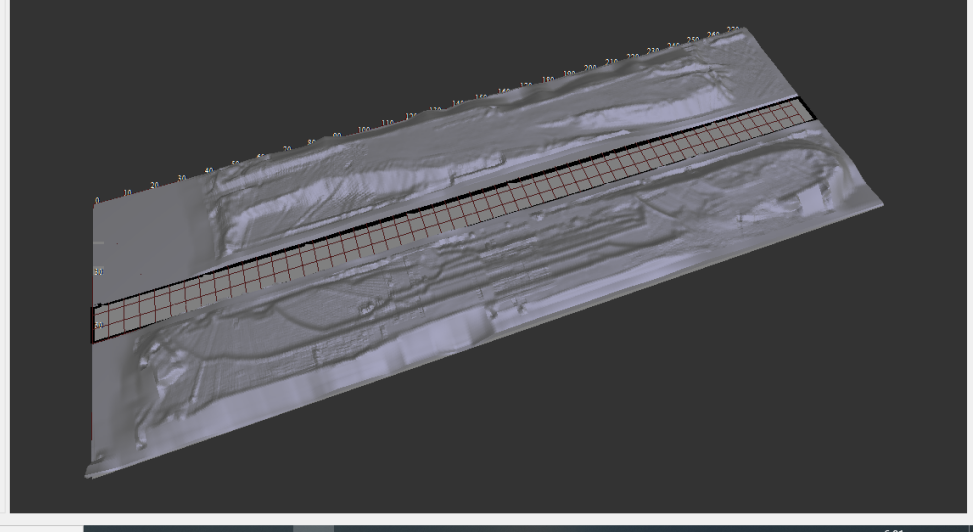The height and width of the screenshot is (532, 973).
Task: Select the 200 tick label along the top axis
Action: 590,68
